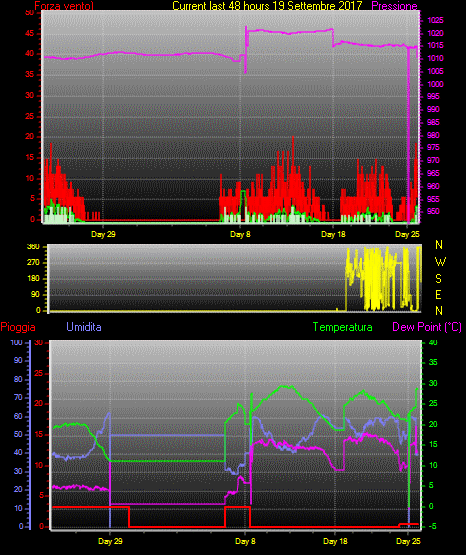Click the Pioggia legend label
The image size is (466, 555).
click(18, 327)
